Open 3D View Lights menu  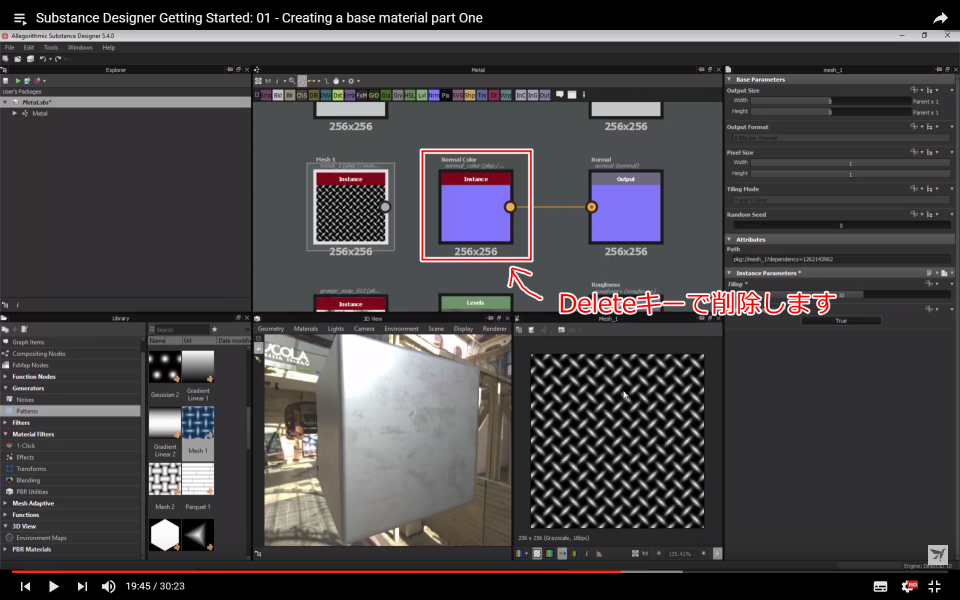click(336, 329)
